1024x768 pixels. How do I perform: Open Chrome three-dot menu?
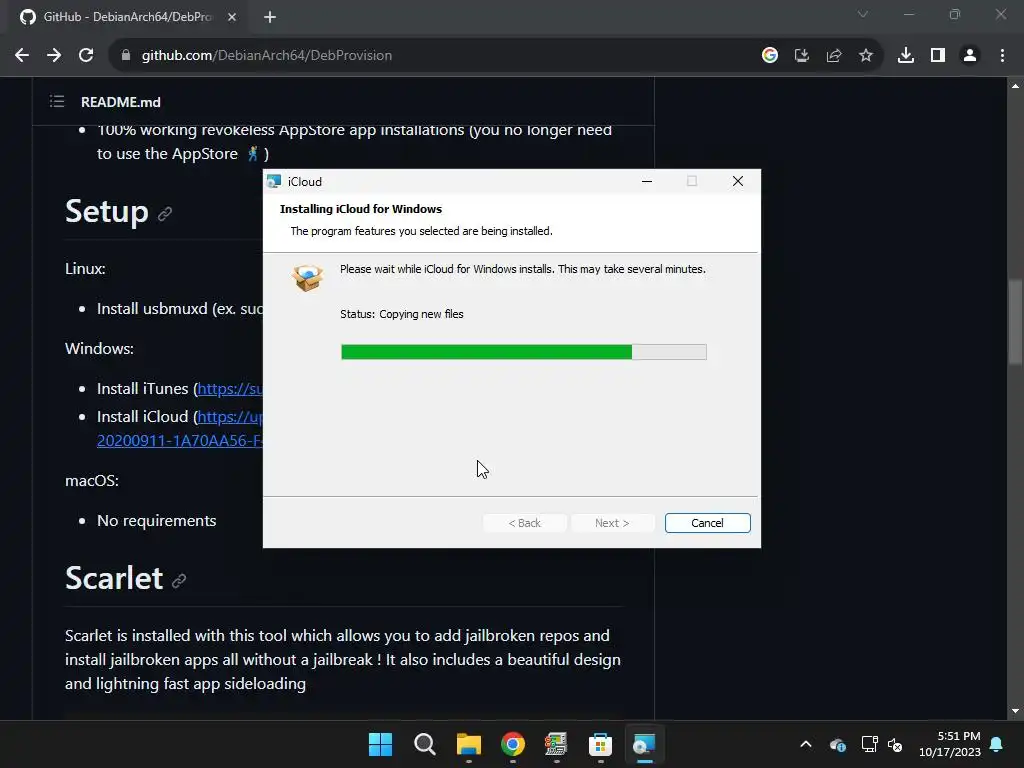(x=1002, y=56)
